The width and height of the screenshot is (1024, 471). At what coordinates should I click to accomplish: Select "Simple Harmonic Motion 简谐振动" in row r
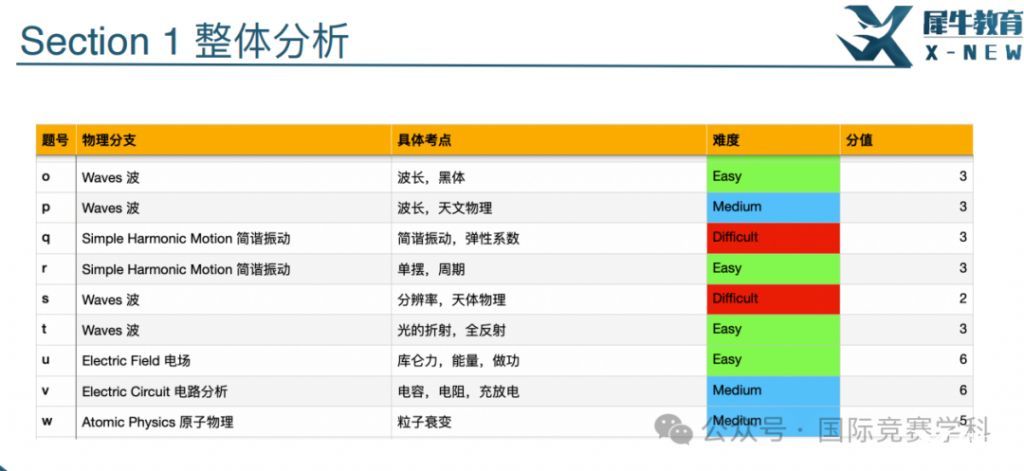point(186,269)
